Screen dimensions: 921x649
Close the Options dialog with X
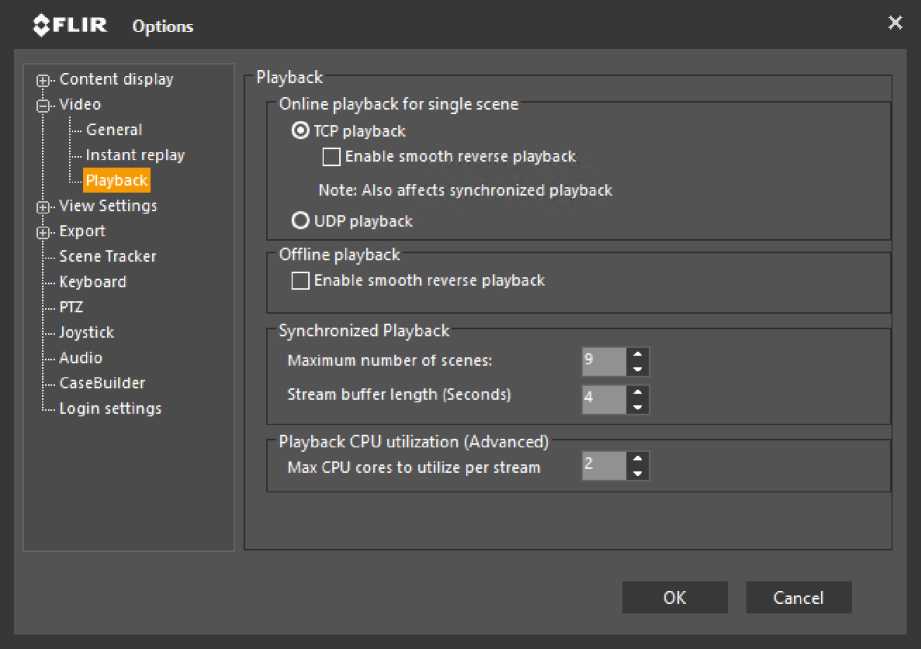(x=895, y=23)
